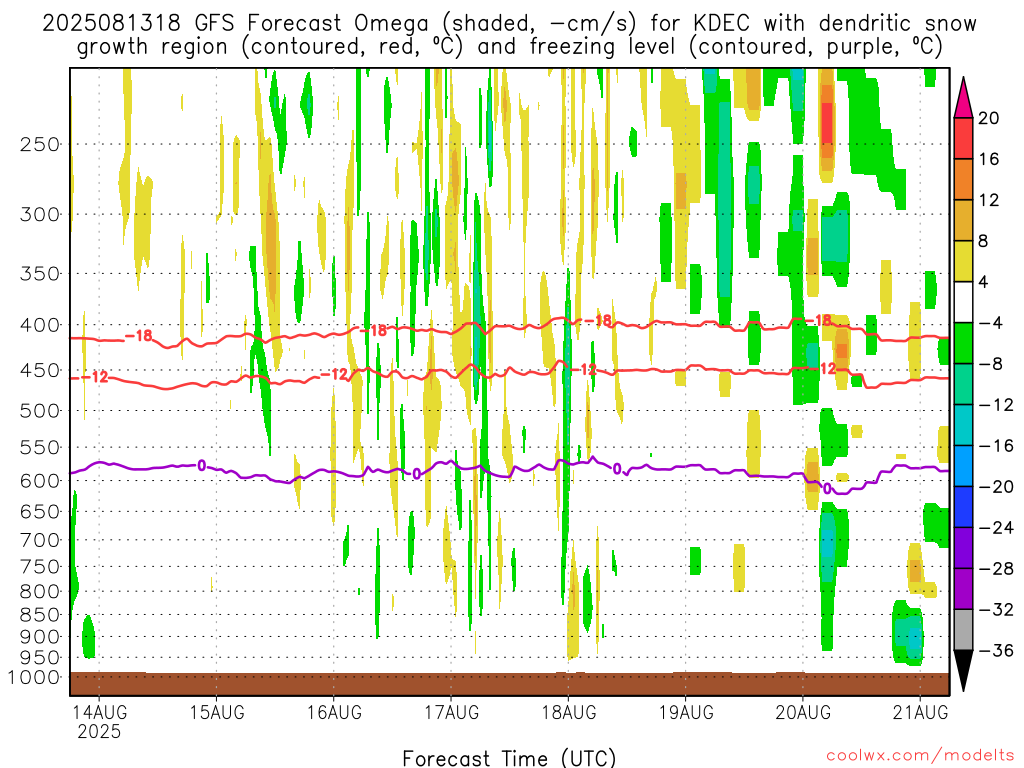1024x768 pixels.
Task: Click the 700 pressure level label
Action: [40, 540]
